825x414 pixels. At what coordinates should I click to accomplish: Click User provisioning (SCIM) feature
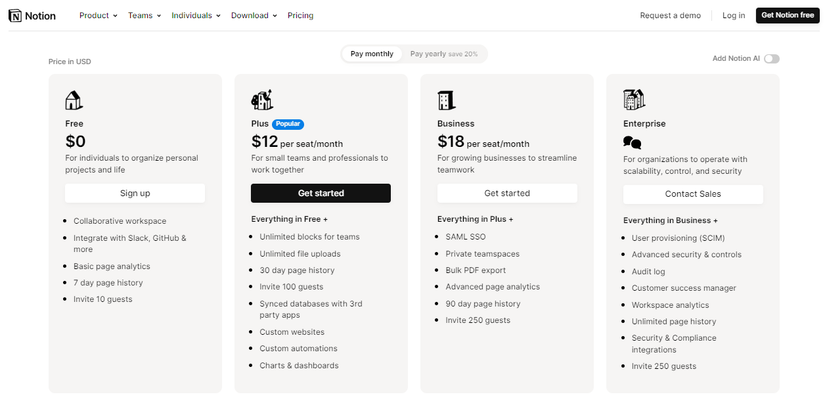[678, 238]
